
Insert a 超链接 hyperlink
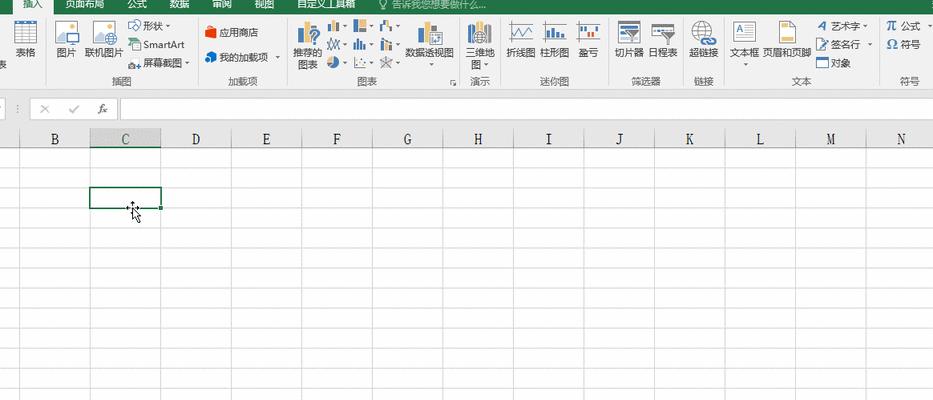[703, 39]
